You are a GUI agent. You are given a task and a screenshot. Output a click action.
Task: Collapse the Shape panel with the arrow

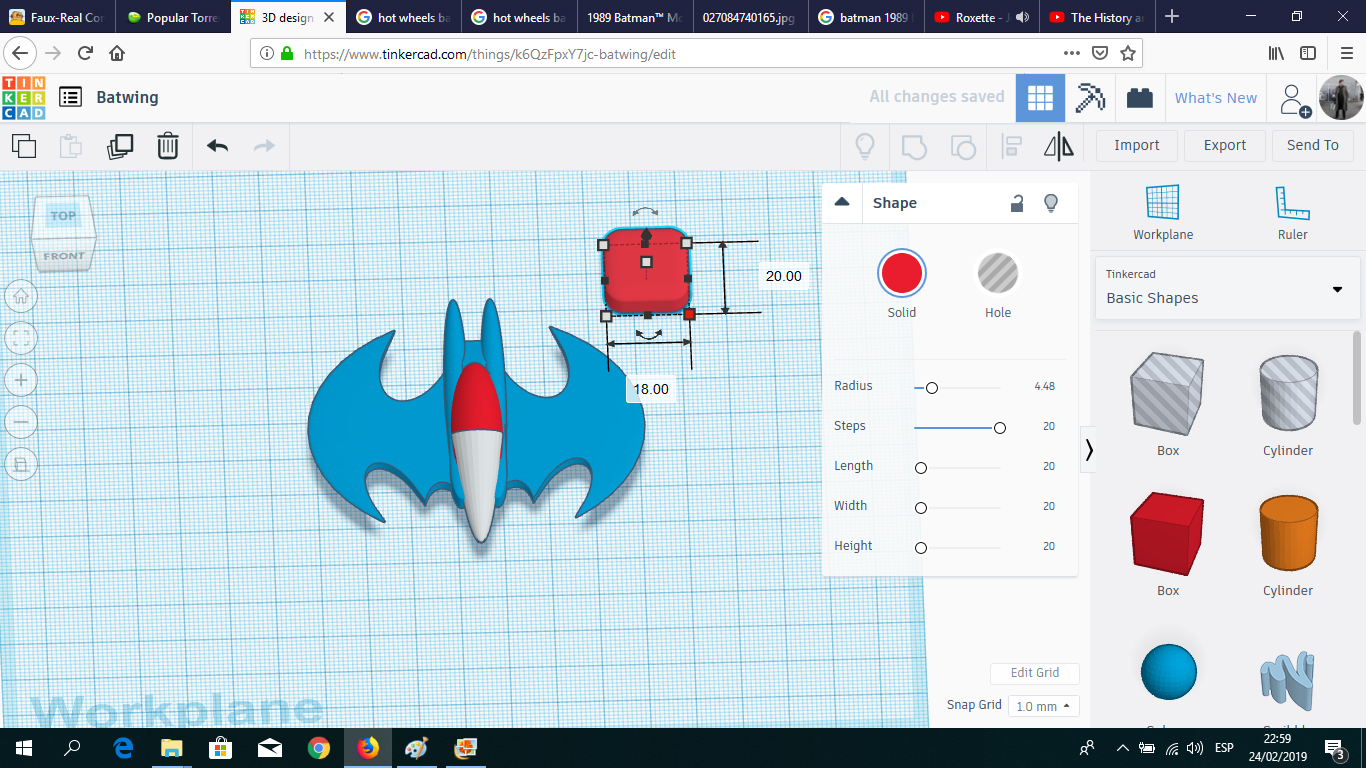coord(842,202)
